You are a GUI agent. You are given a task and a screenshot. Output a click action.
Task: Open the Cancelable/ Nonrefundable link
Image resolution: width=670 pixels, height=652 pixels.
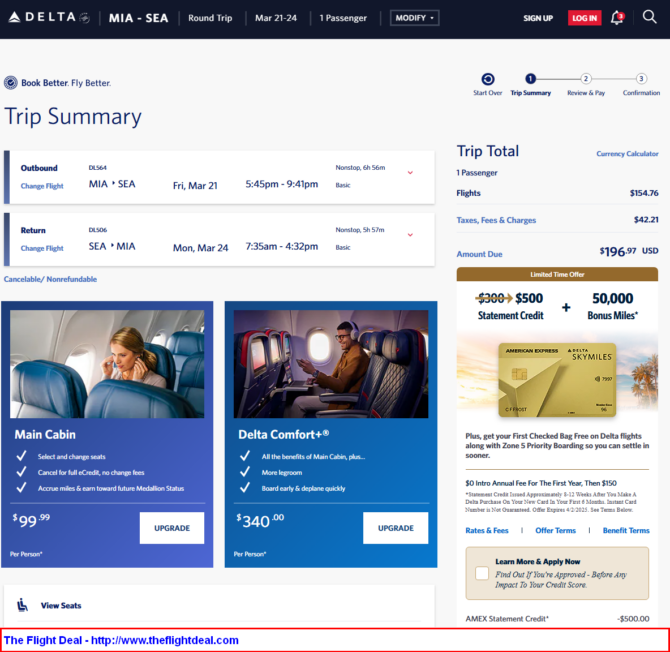pyautogui.click(x=50, y=279)
